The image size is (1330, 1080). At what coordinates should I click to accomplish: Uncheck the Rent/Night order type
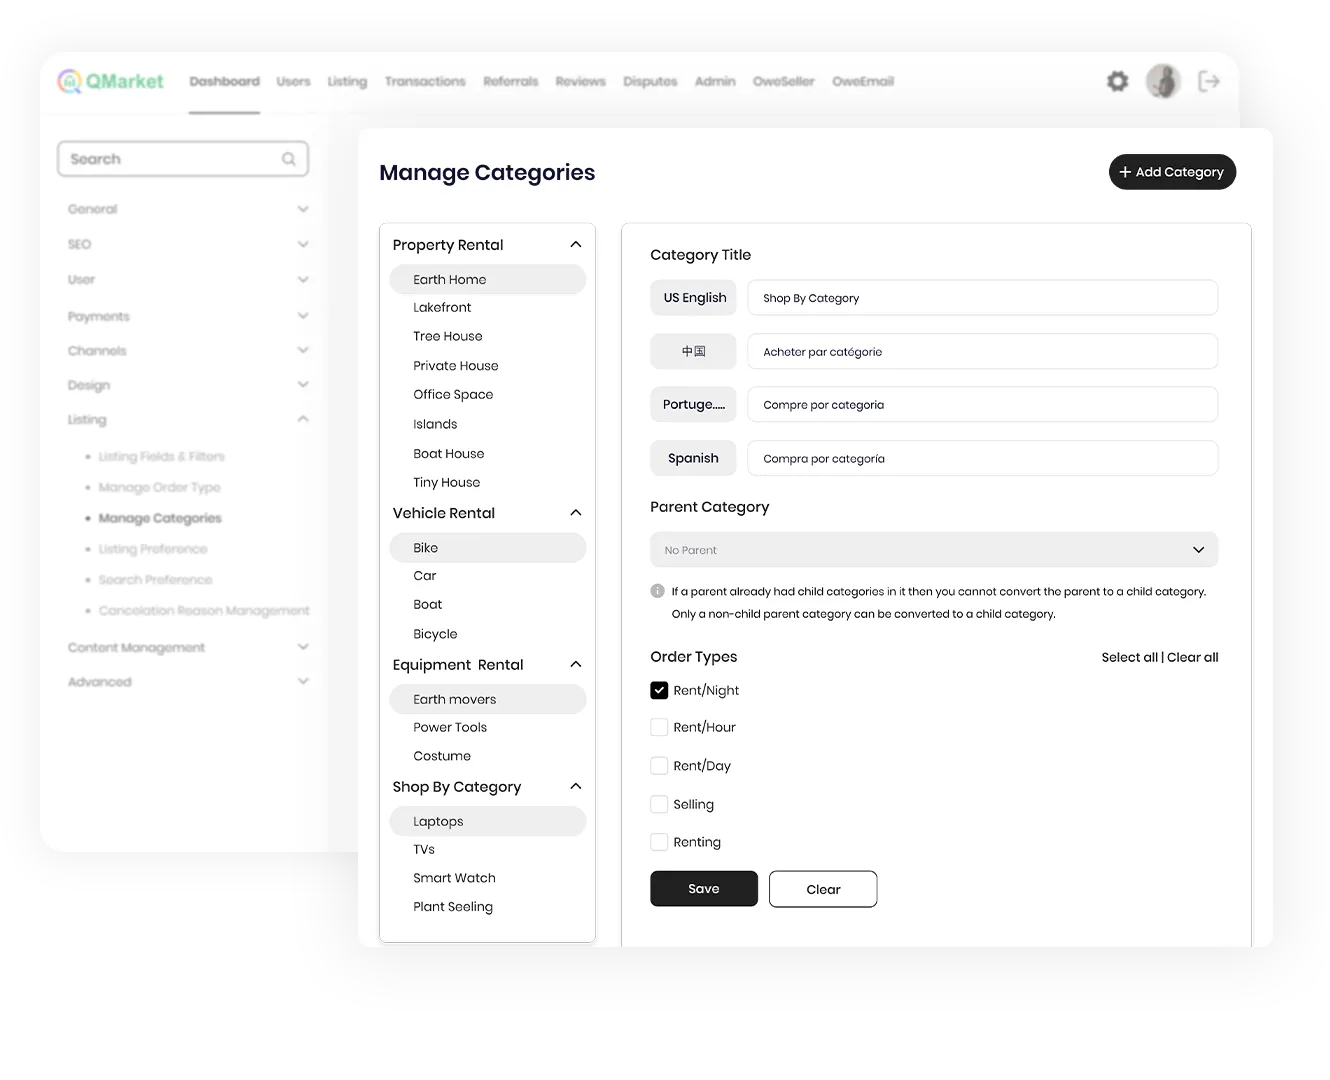(x=659, y=690)
